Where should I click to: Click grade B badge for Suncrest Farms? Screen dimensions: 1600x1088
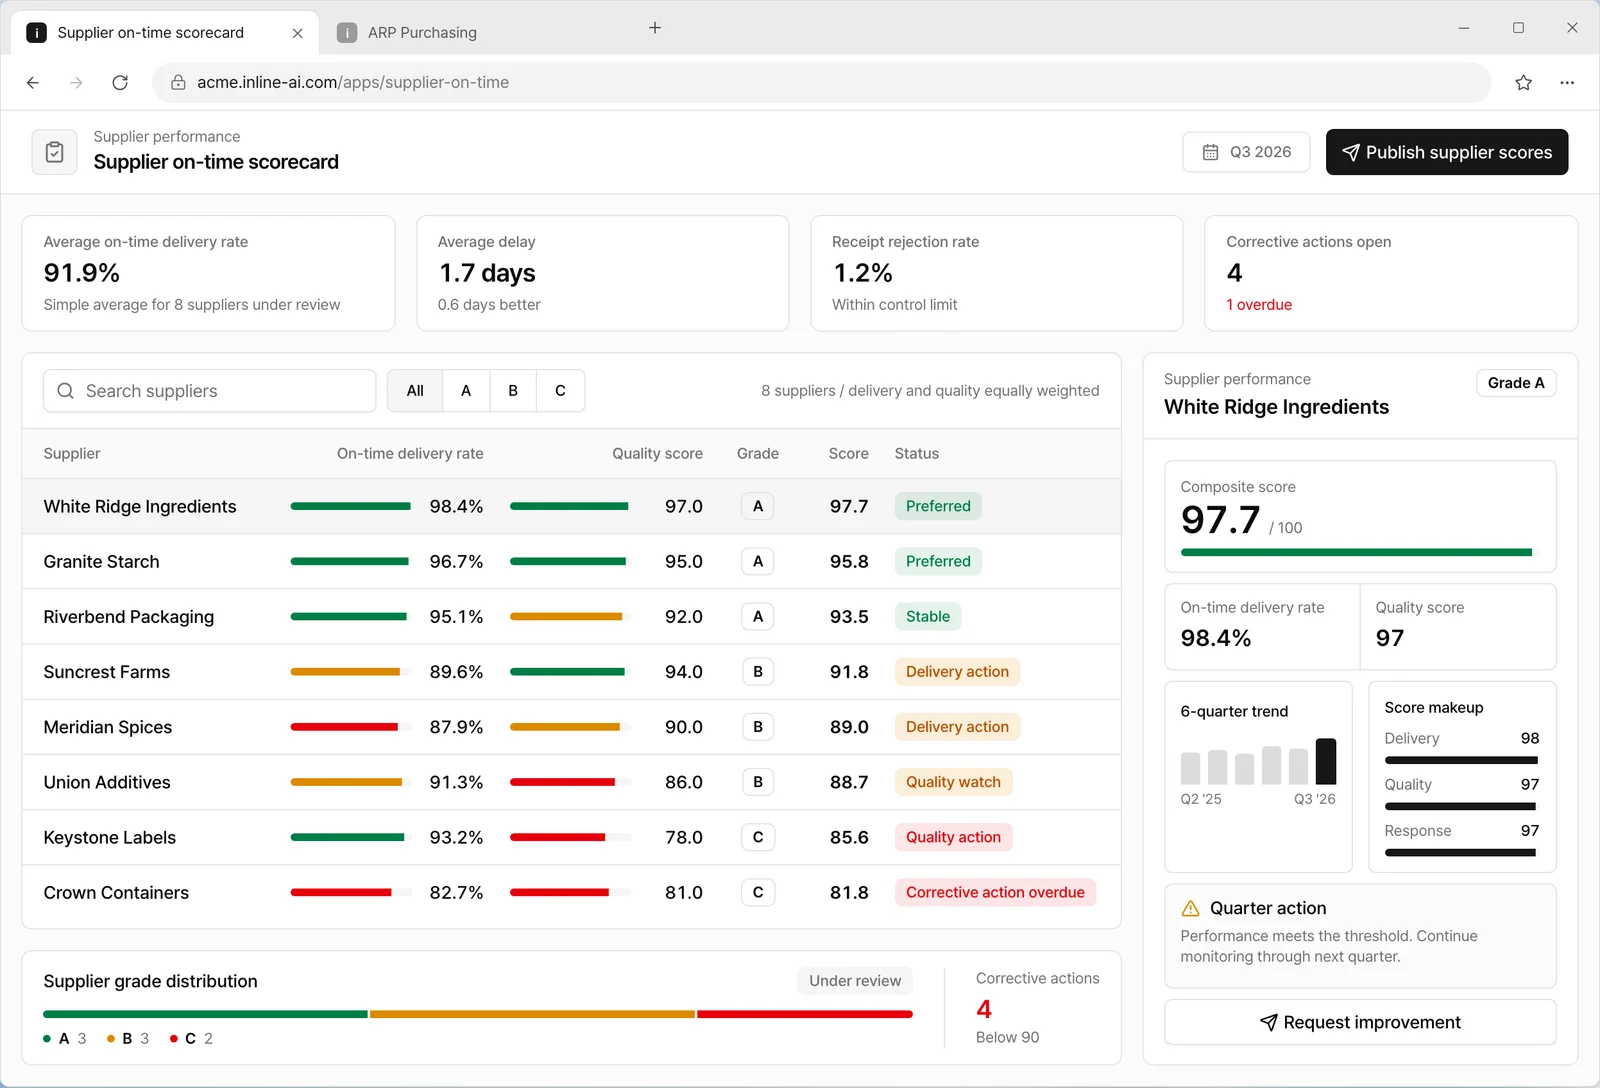(x=758, y=672)
